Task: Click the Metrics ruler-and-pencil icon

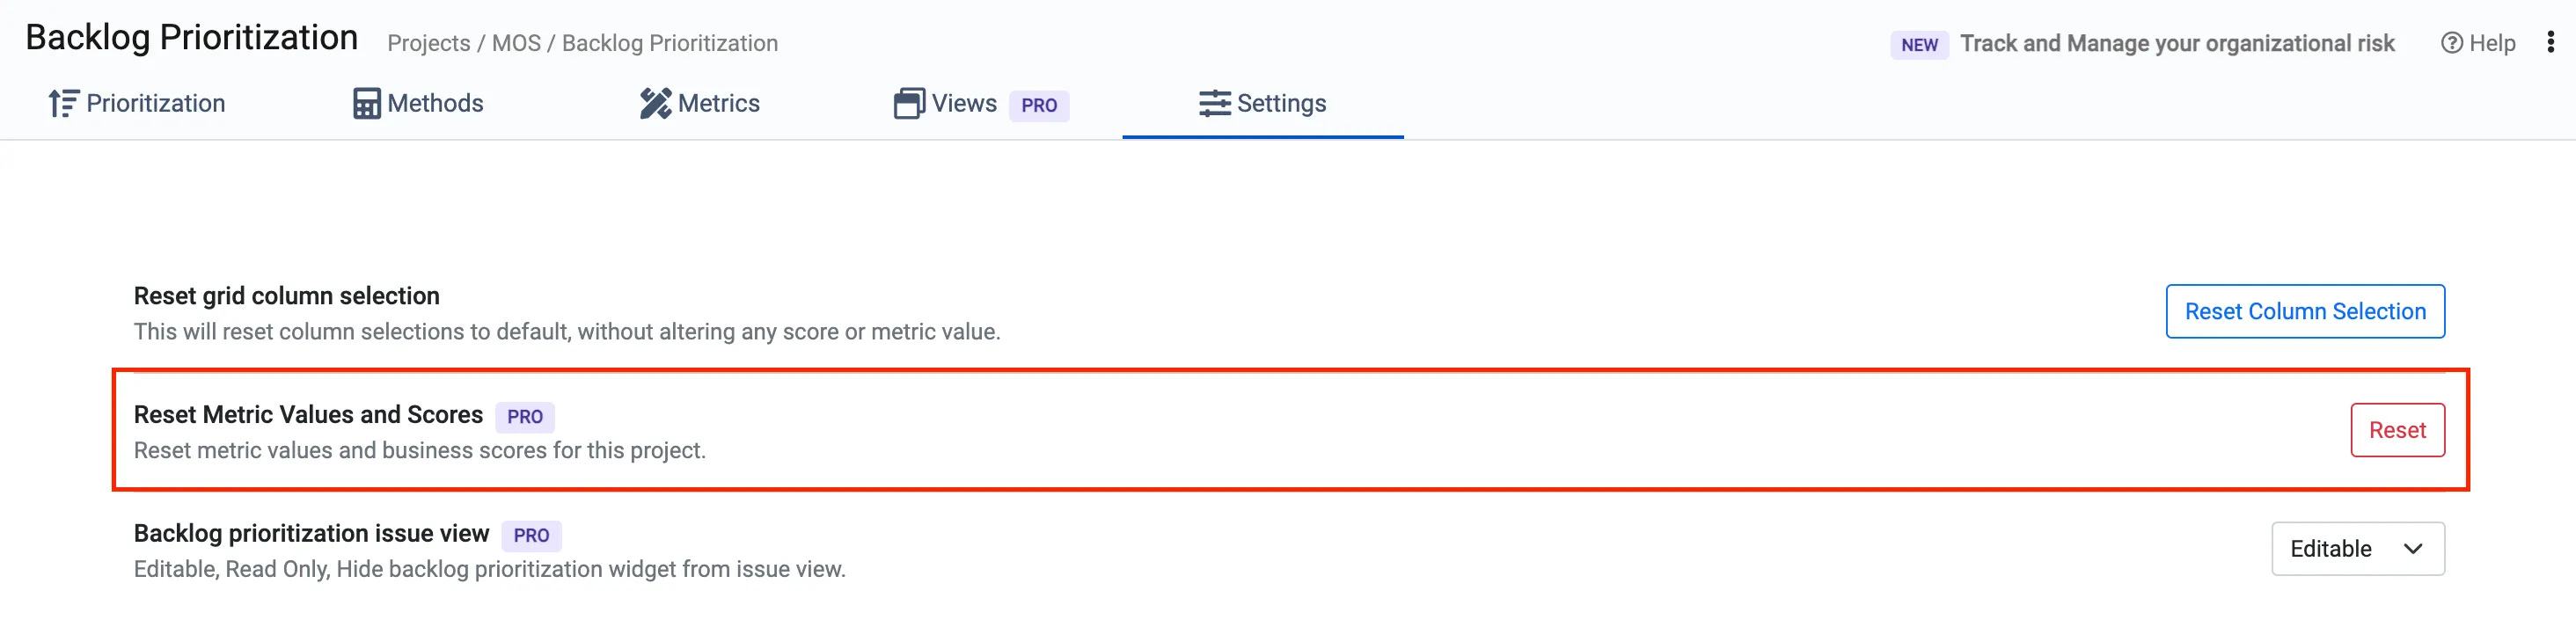Action: [655, 103]
